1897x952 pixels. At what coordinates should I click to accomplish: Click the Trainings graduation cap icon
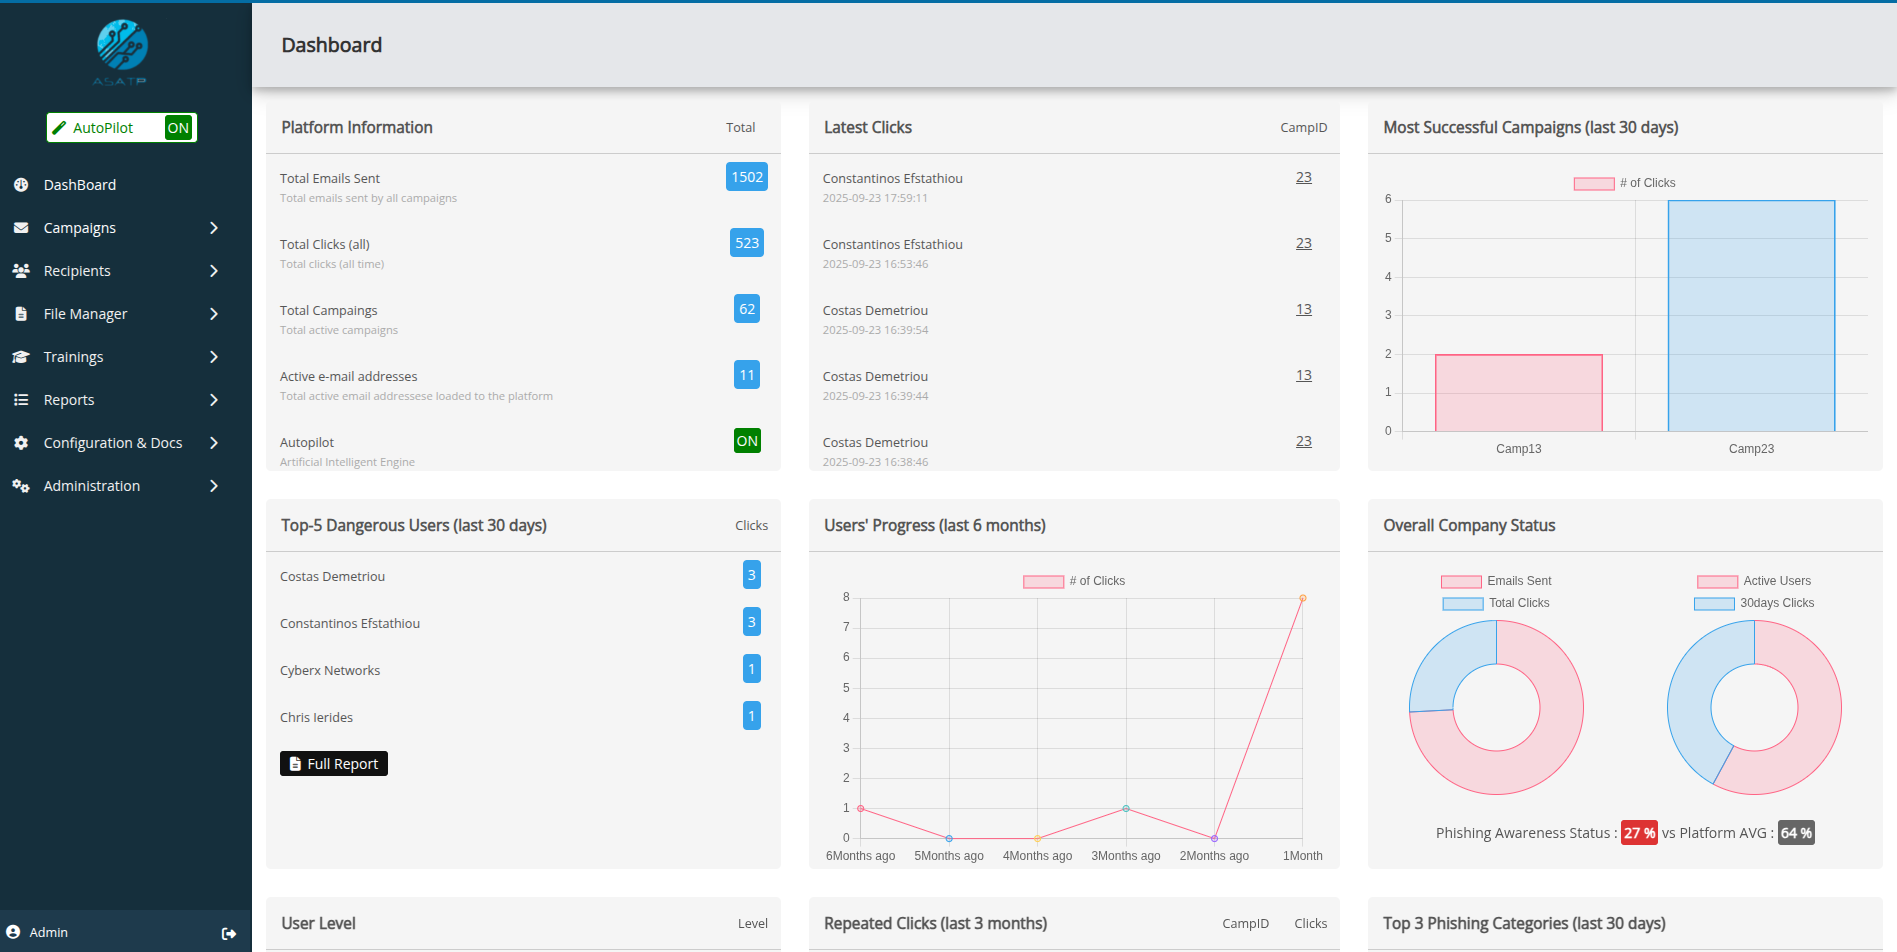(21, 357)
